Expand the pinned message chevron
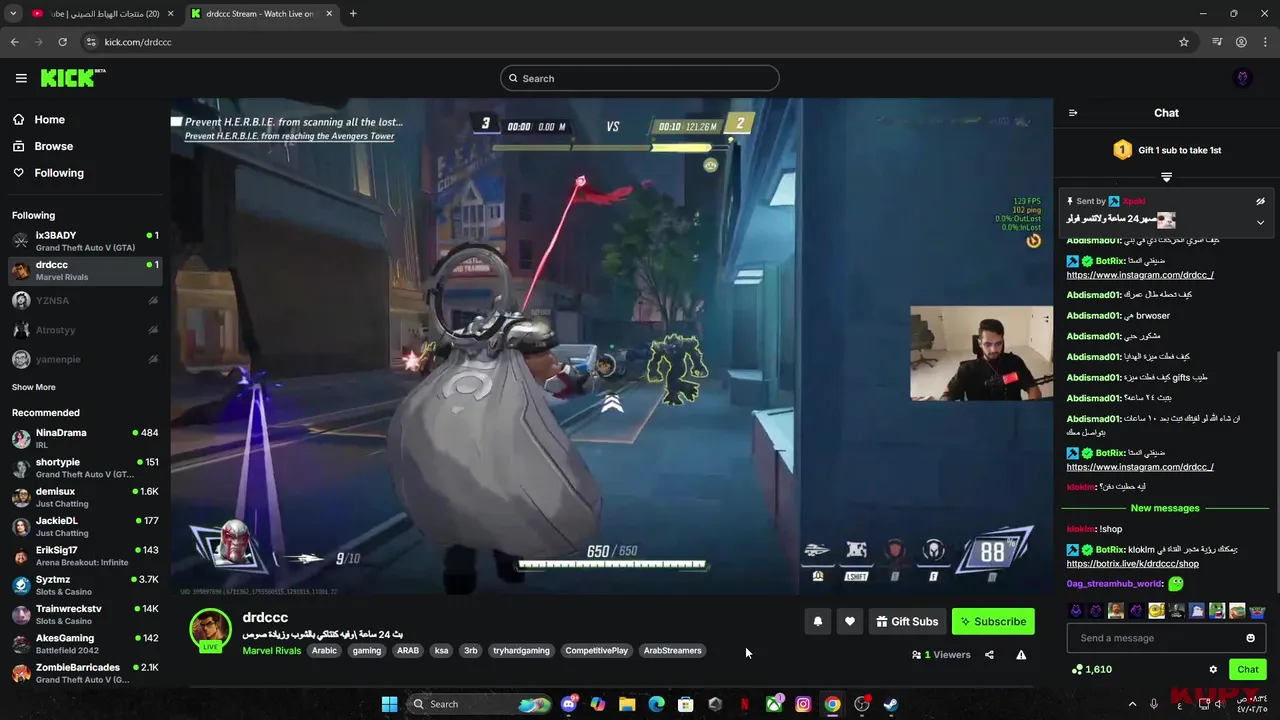The width and height of the screenshot is (1280, 720). point(1260,222)
